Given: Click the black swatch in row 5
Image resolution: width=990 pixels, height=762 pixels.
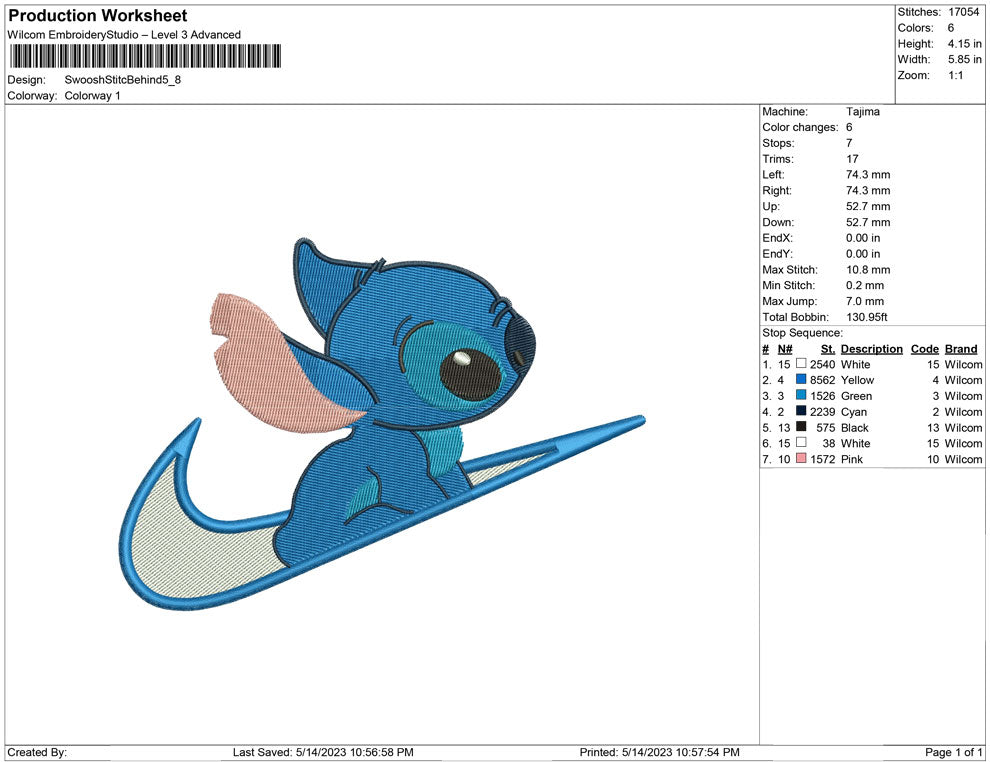Looking at the screenshot, I should point(801,427).
